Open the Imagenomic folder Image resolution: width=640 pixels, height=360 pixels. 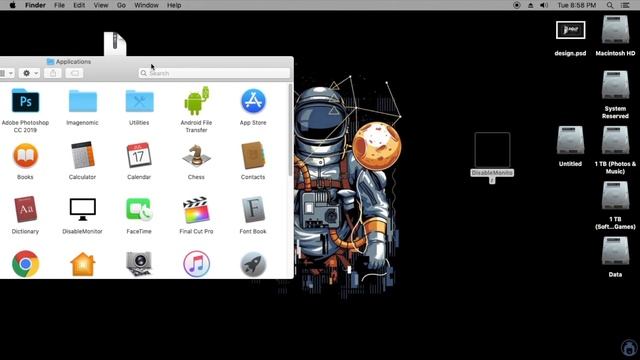(82, 101)
